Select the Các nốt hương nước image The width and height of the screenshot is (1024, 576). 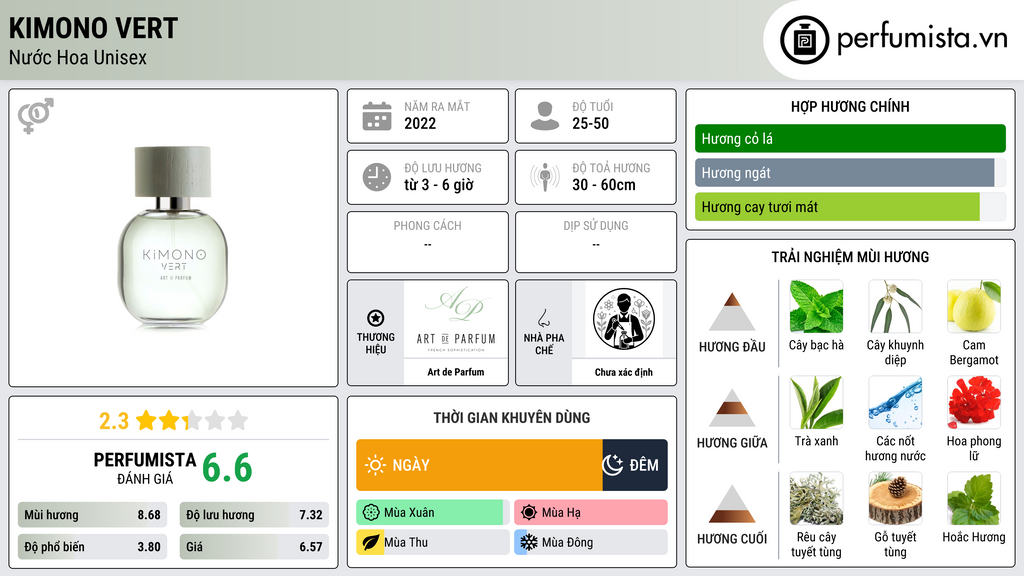click(x=895, y=403)
